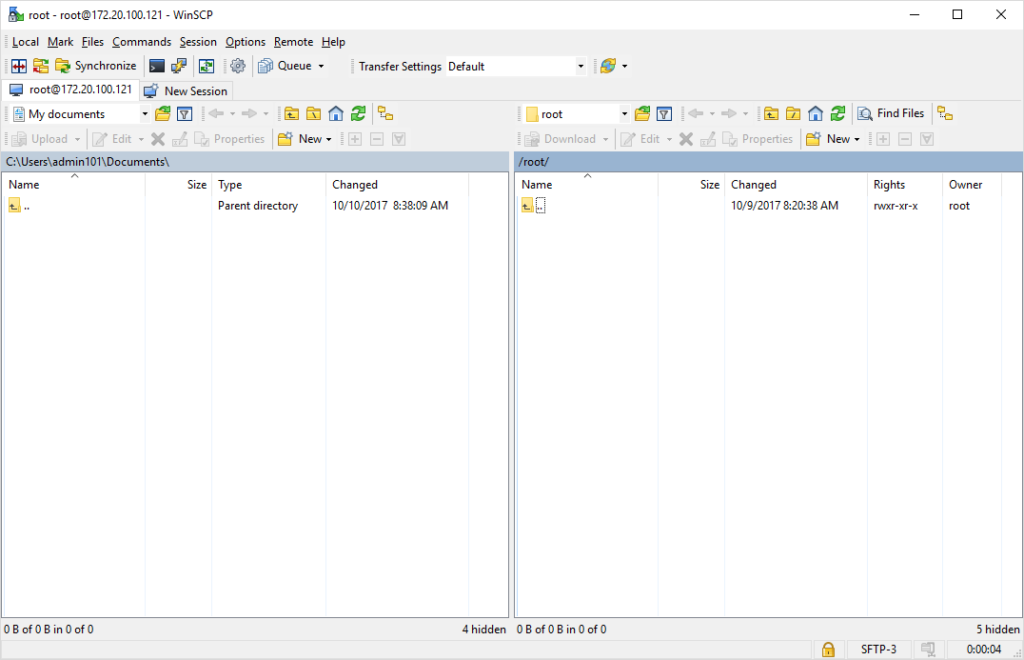Click the Download button

point(564,138)
